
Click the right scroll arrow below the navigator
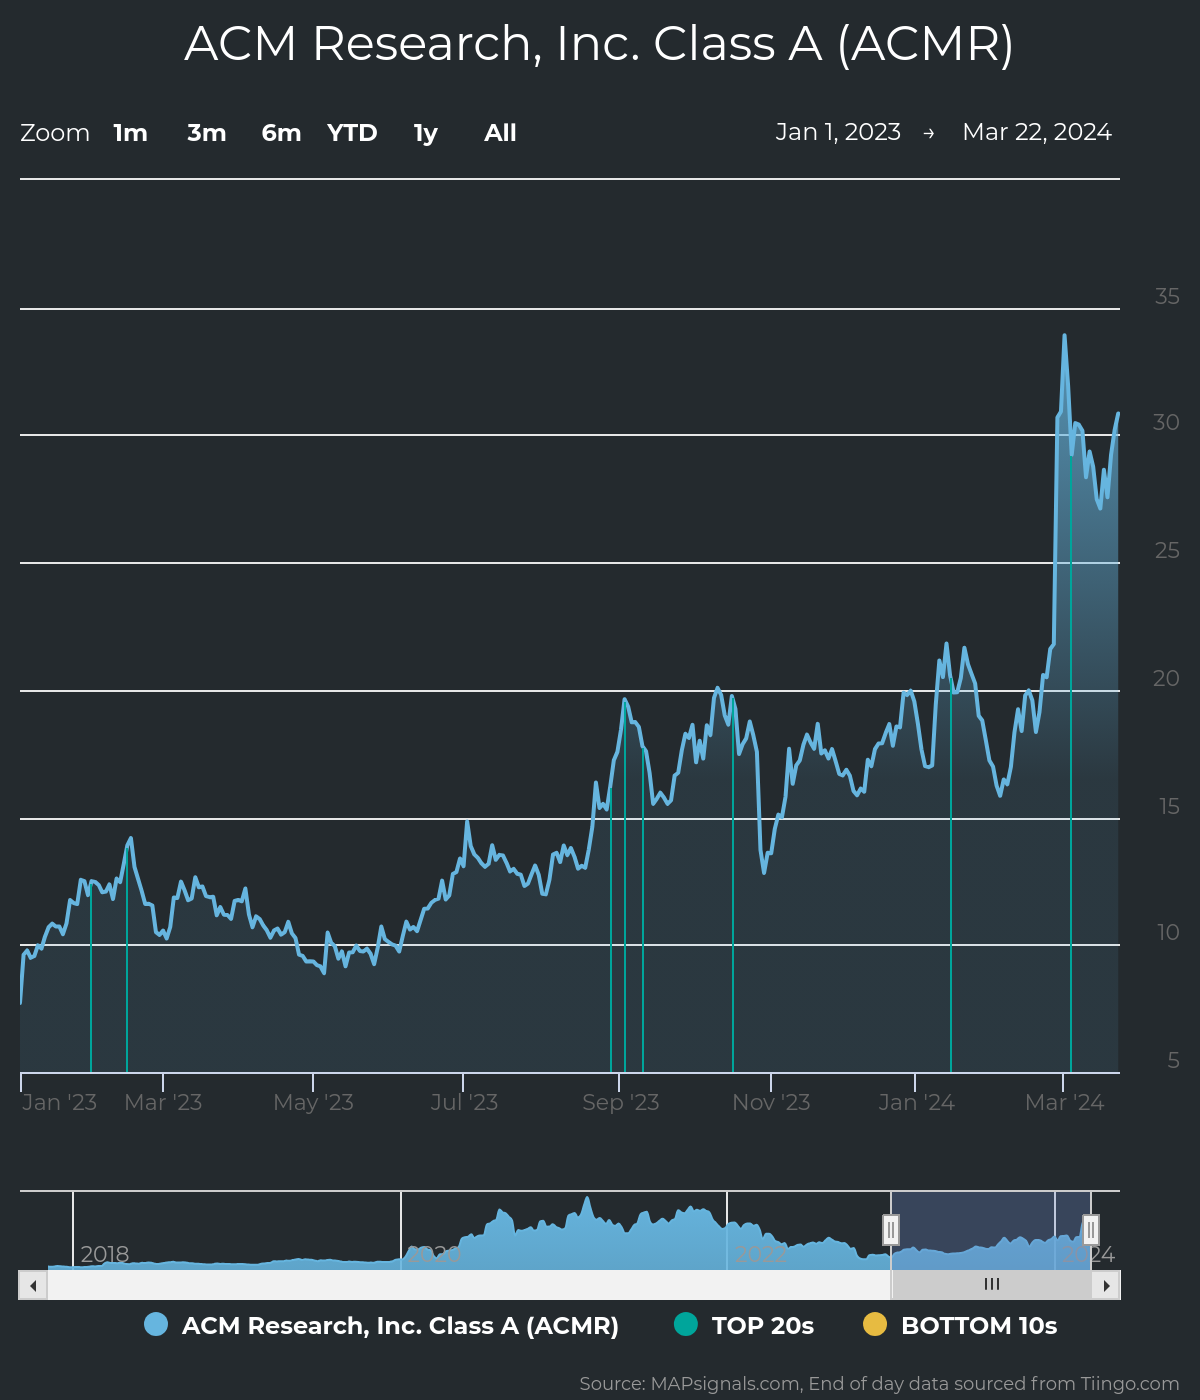(x=1106, y=1284)
